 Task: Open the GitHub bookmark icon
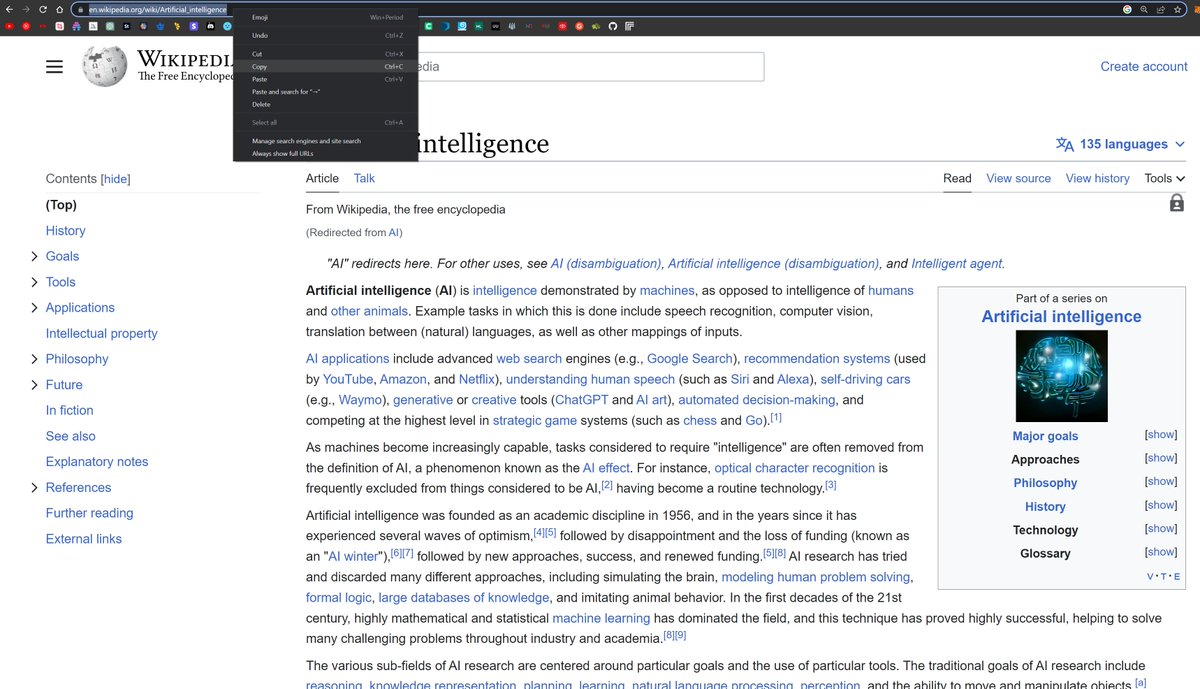point(613,26)
